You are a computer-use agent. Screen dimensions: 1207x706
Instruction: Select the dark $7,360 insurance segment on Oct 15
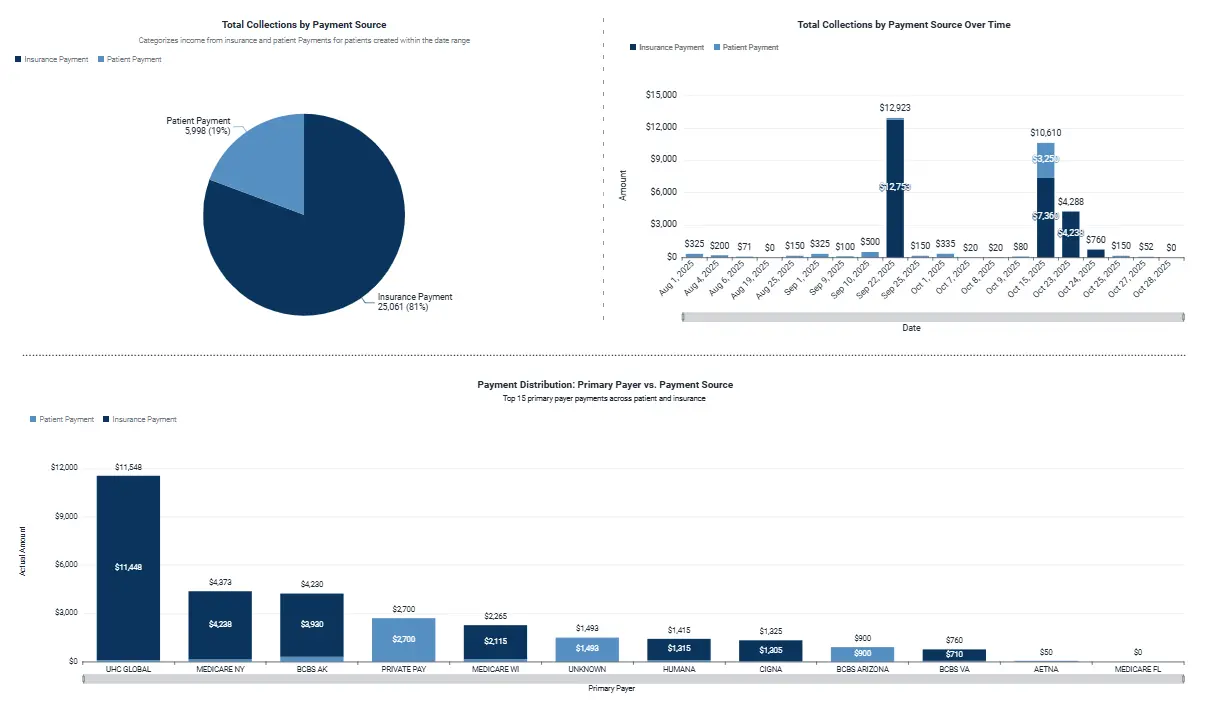(1045, 217)
